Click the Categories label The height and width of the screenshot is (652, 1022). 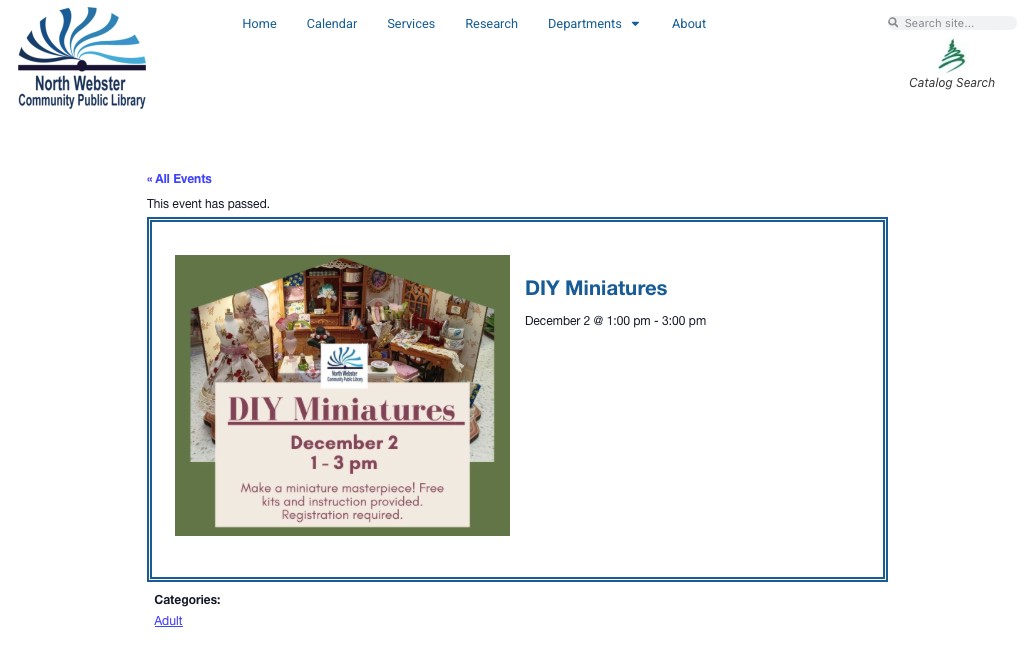pyautogui.click(x=187, y=600)
